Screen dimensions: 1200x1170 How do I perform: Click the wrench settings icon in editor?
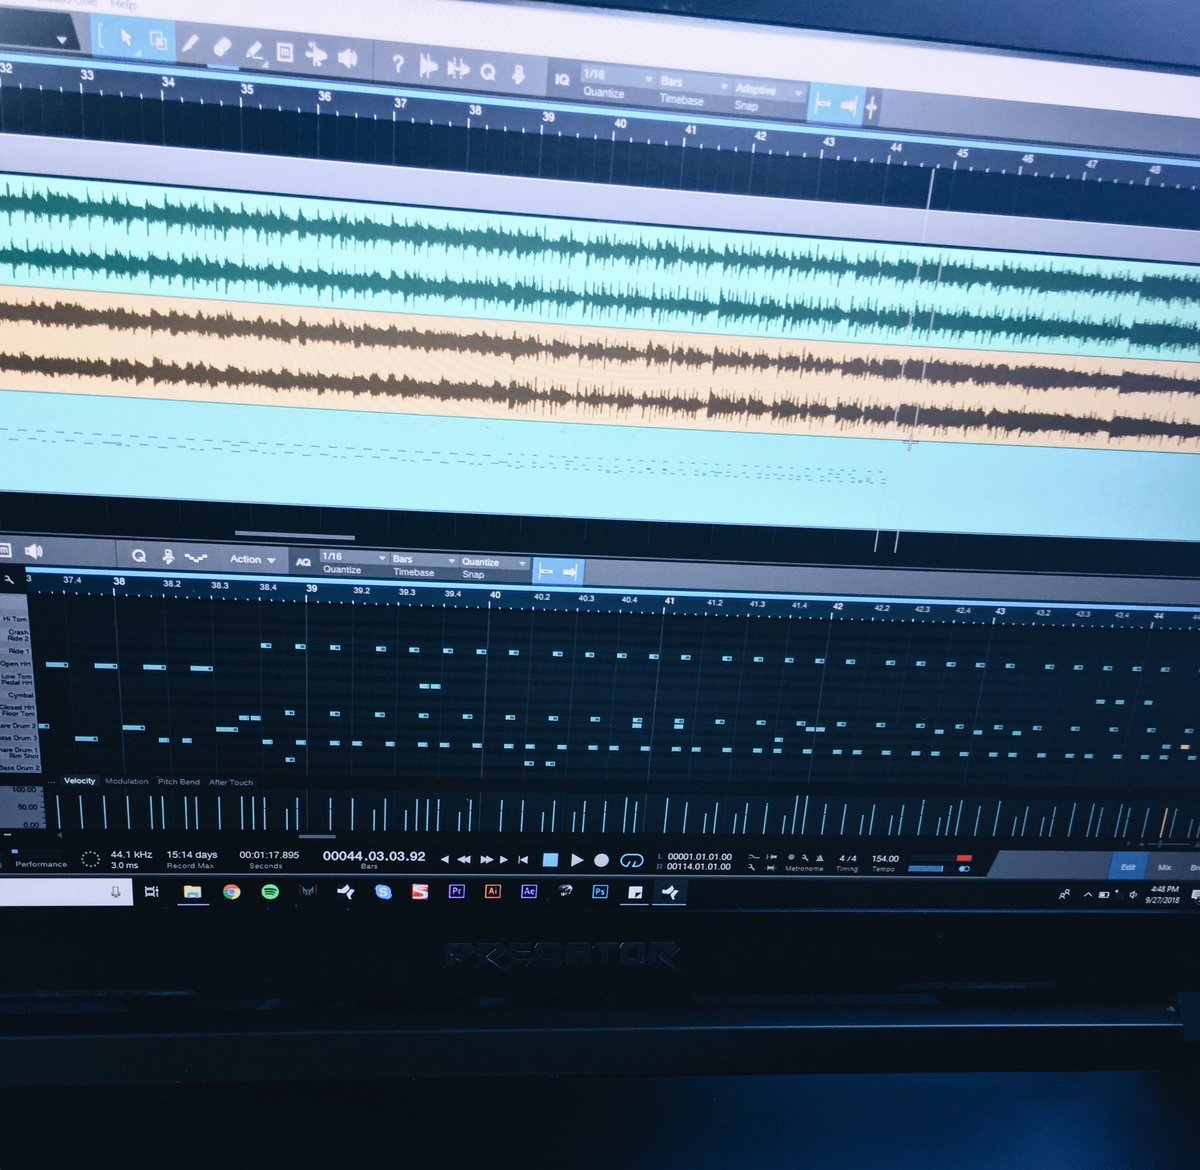pos(9,579)
